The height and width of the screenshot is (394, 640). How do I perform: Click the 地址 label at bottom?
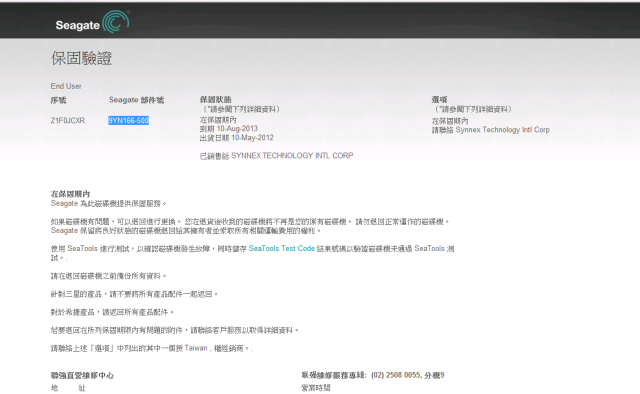tap(68, 388)
